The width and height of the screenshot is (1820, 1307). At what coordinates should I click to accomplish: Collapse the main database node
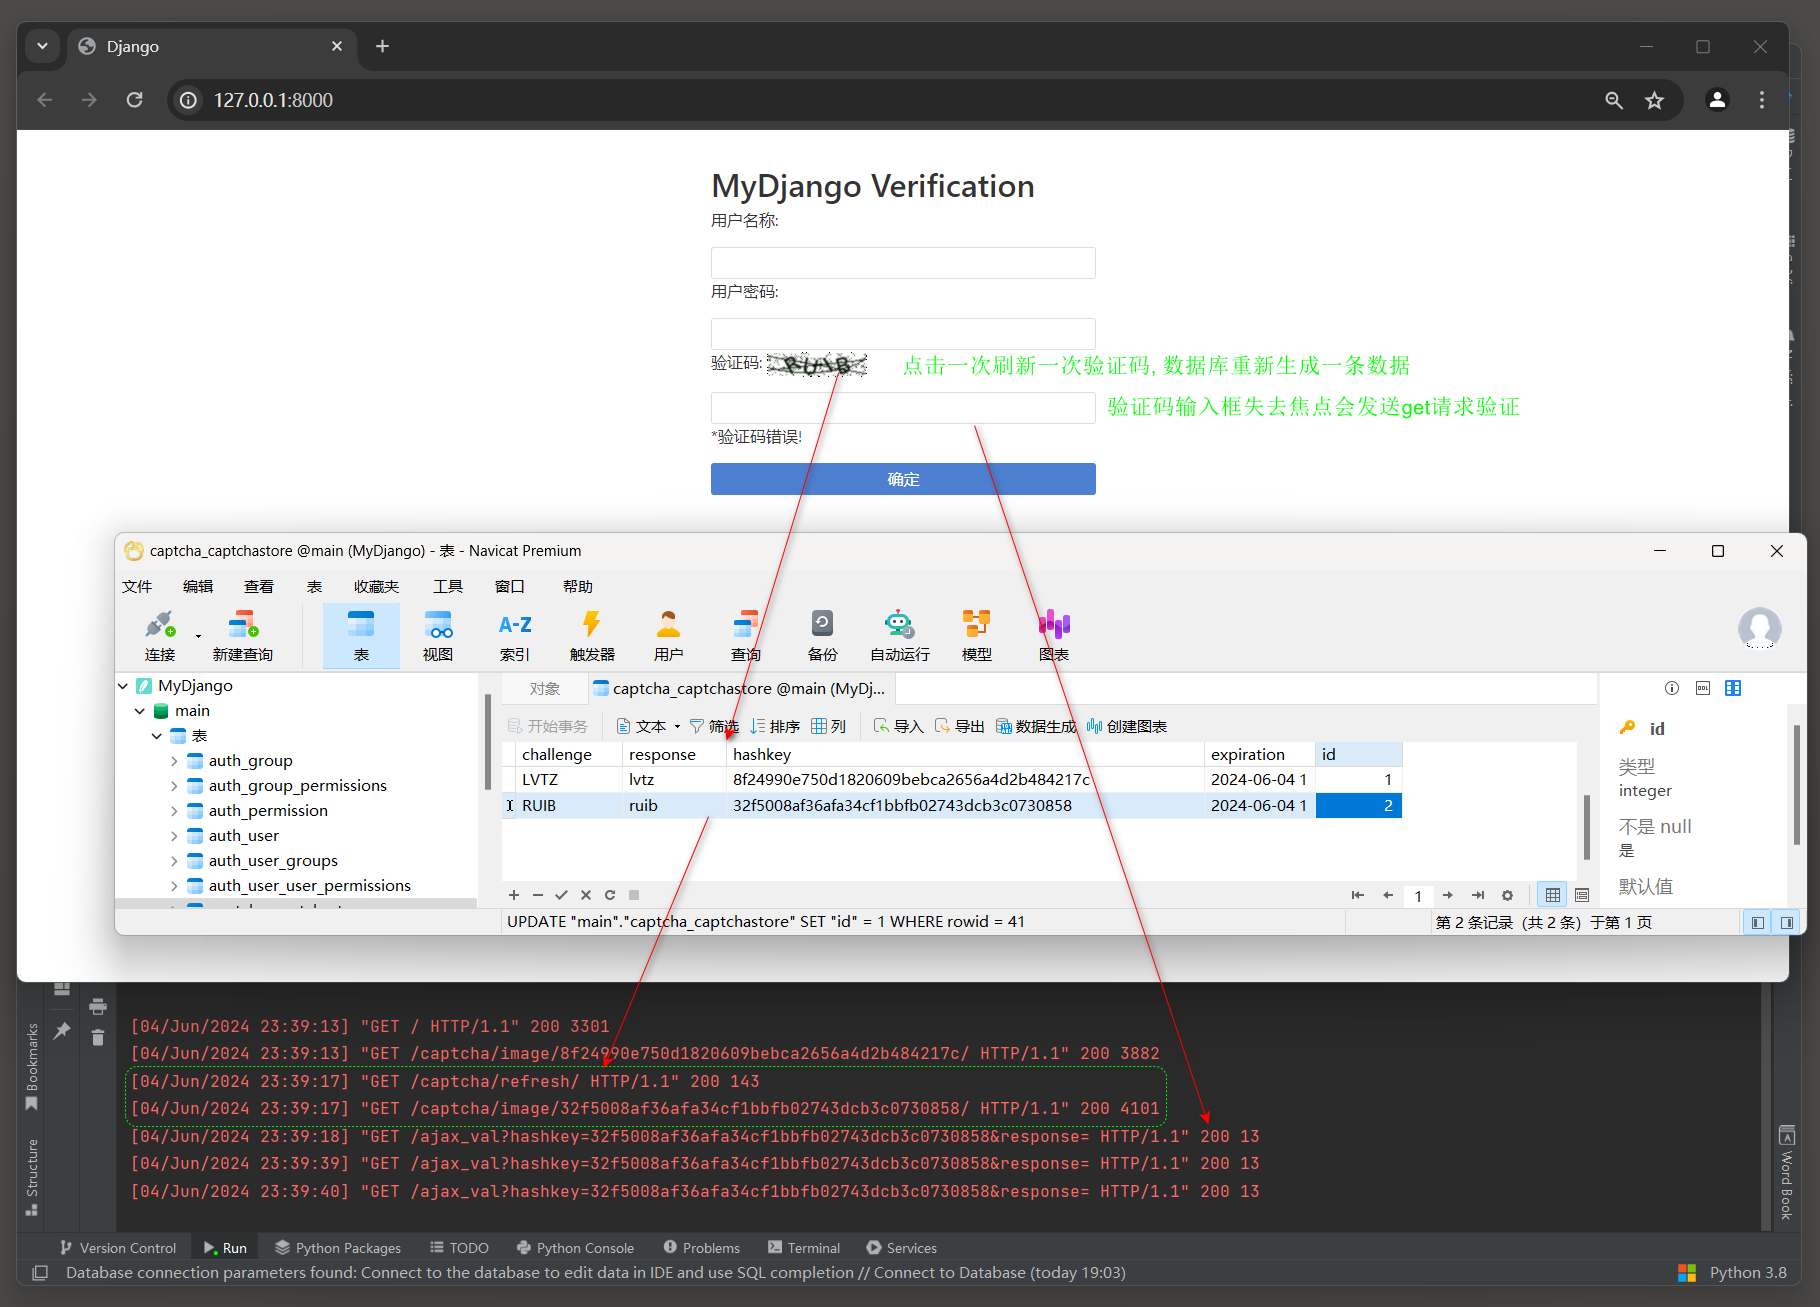coord(140,711)
